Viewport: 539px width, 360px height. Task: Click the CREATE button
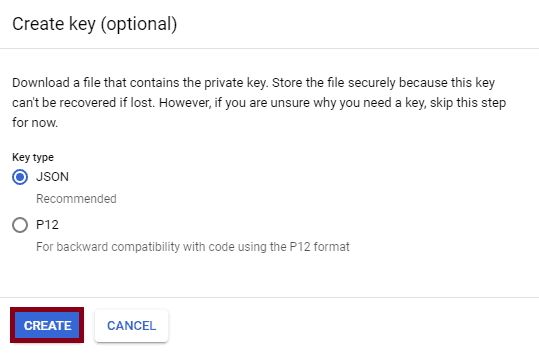pos(47,325)
